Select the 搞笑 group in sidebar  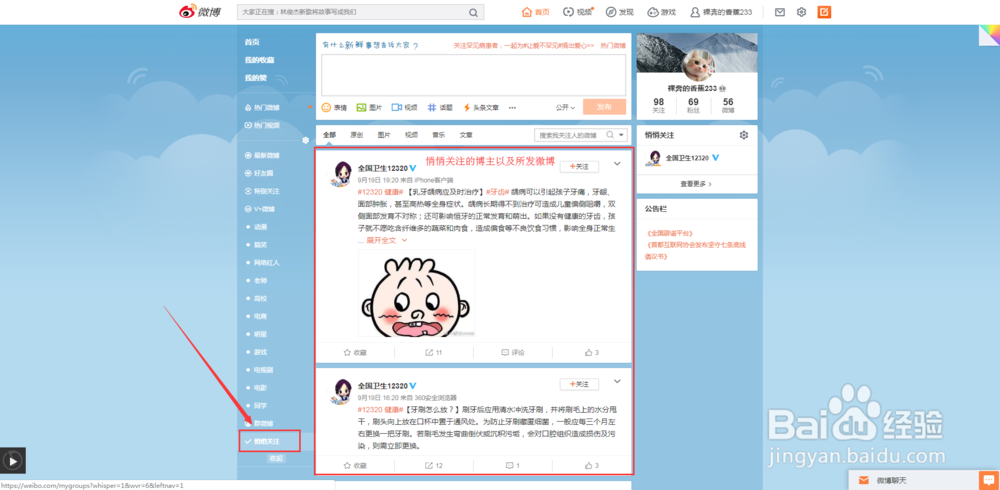point(261,244)
